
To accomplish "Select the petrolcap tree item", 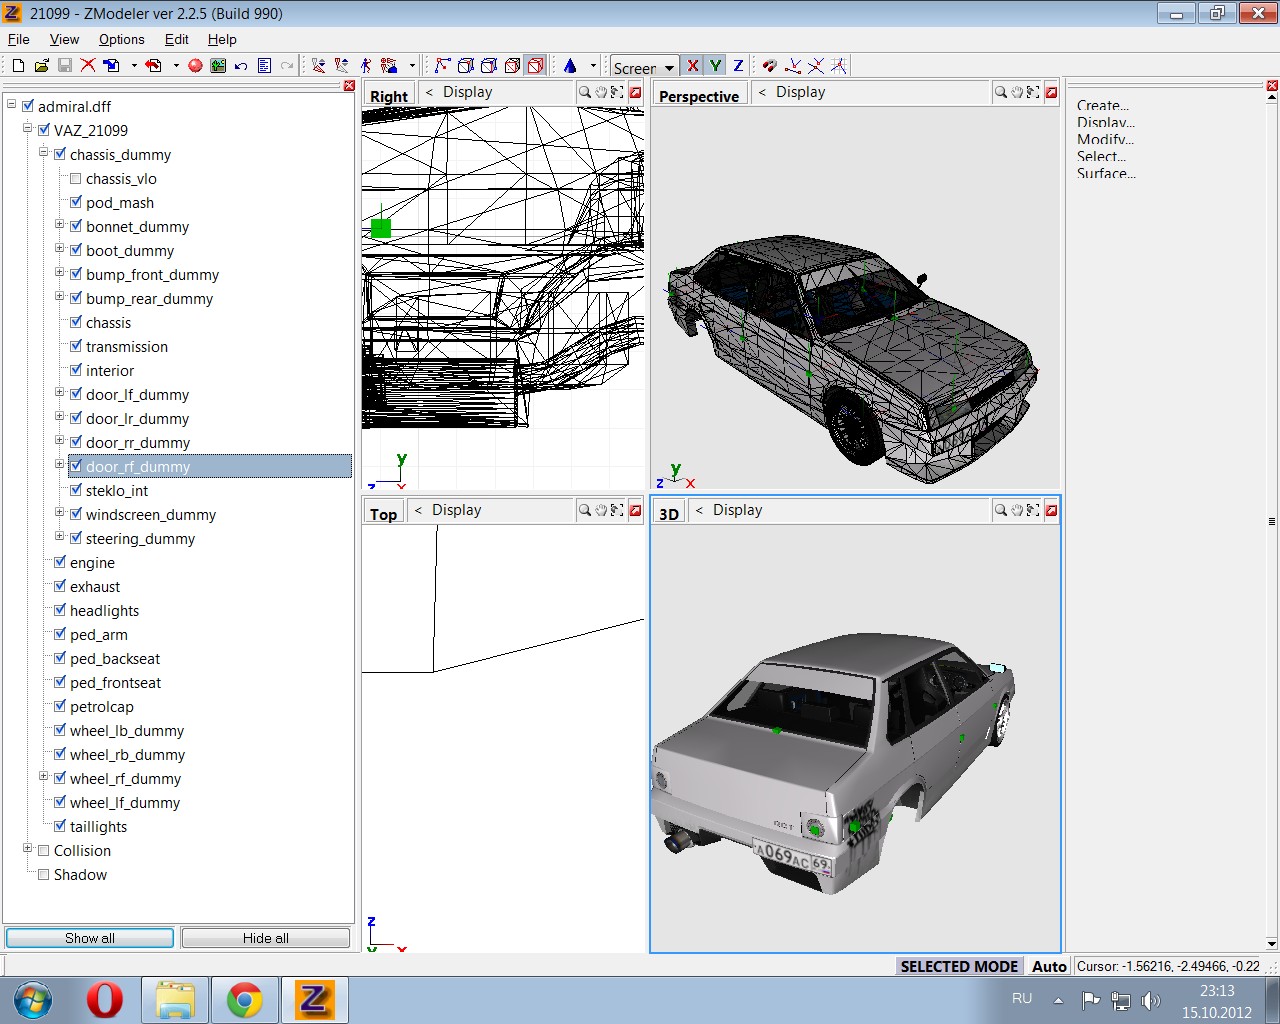I will pyautogui.click(x=102, y=706).
